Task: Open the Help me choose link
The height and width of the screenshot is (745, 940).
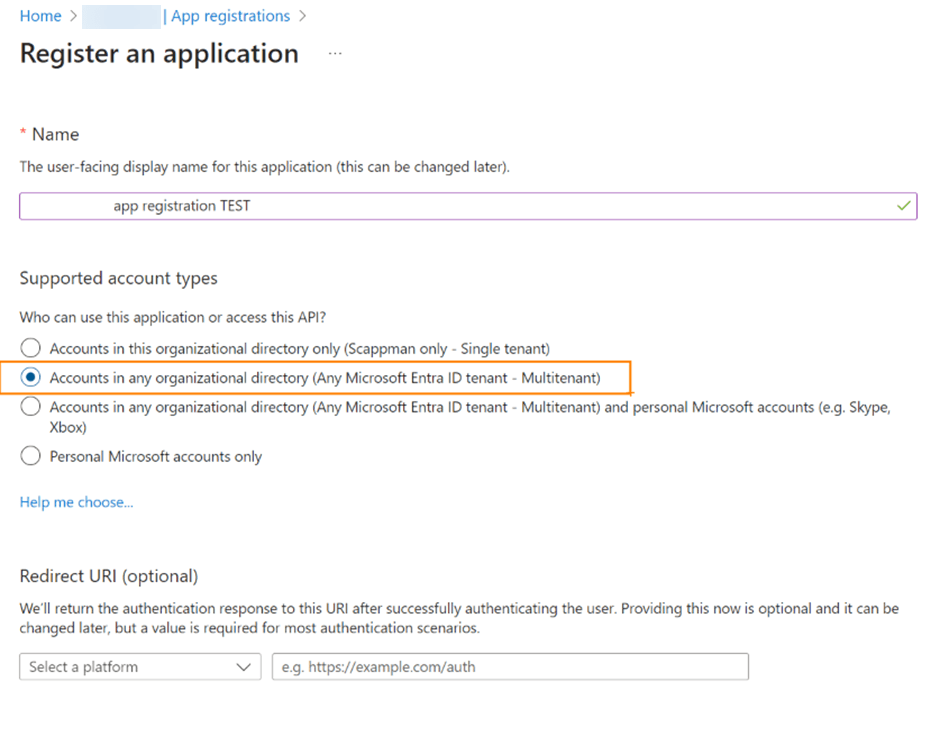Action: [x=77, y=502]
